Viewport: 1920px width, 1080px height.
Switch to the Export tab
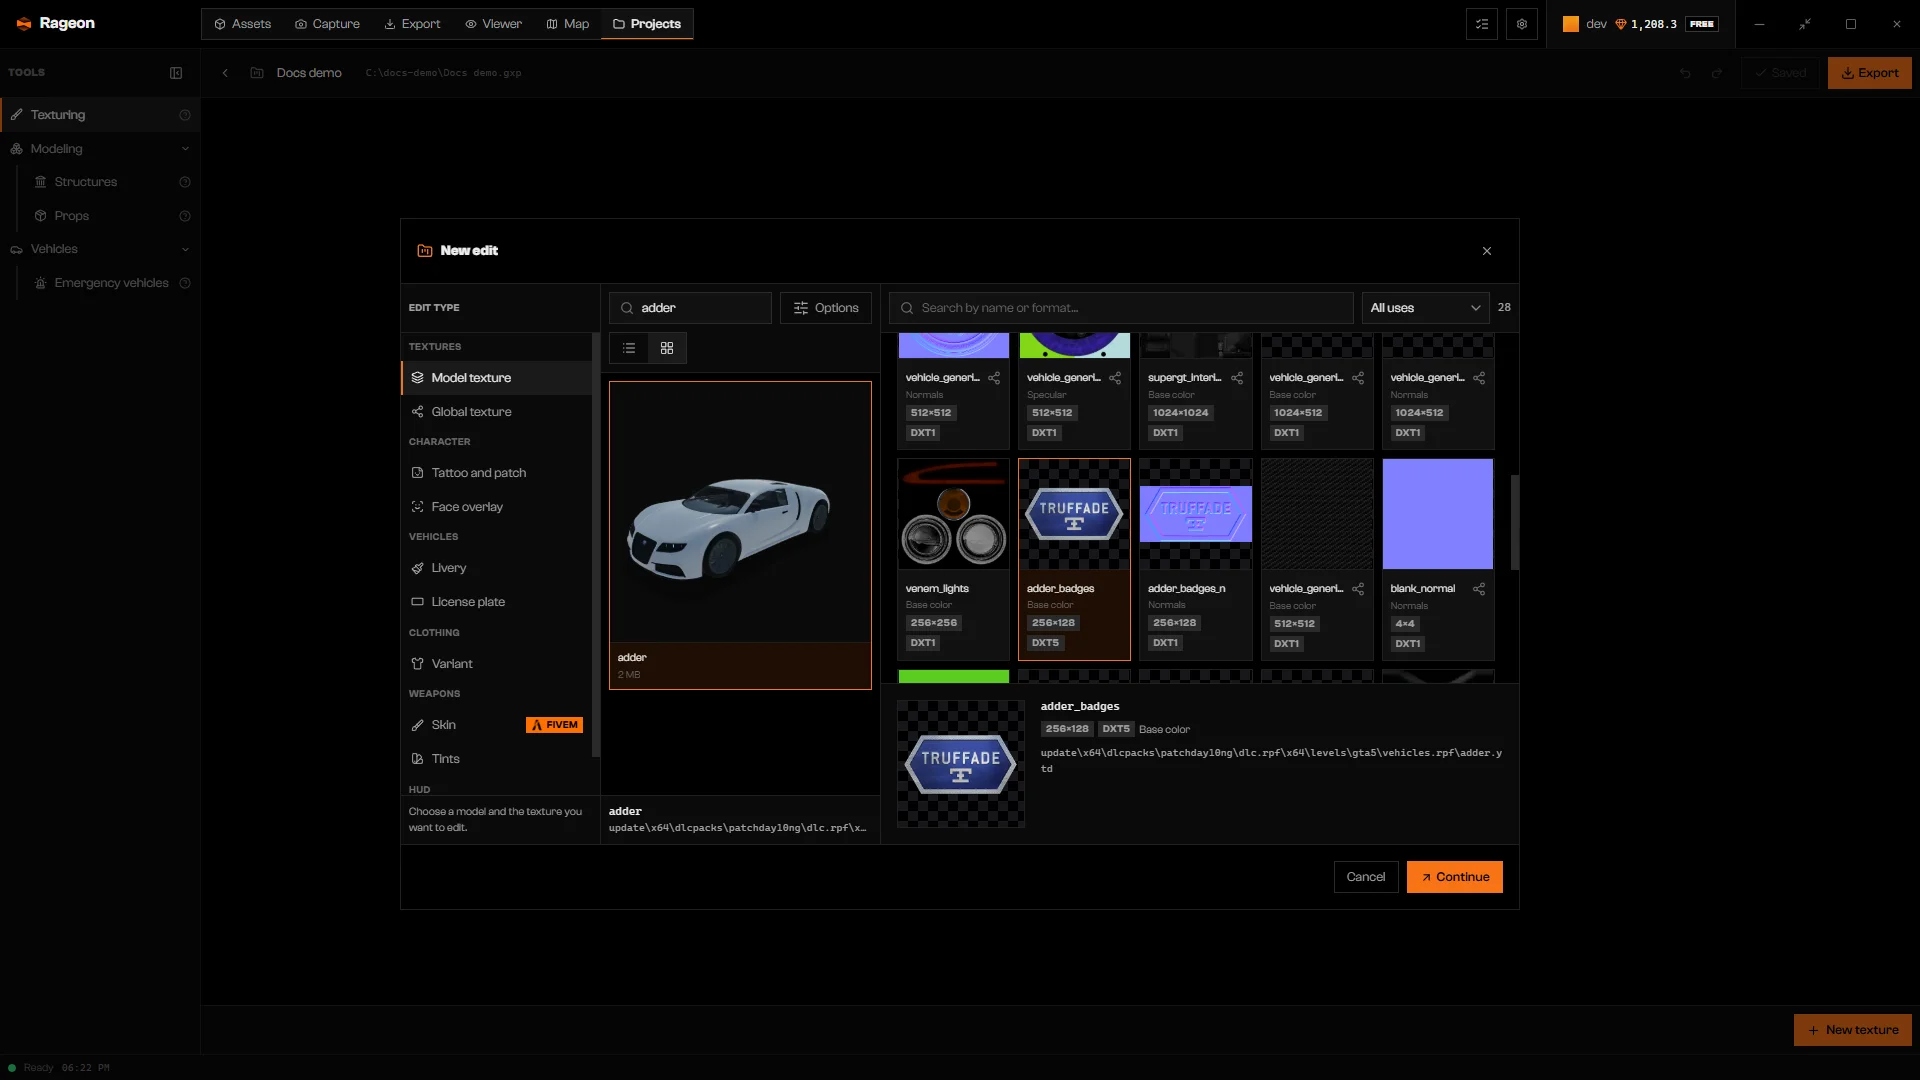pyautogui.click(x=412, y=24)
